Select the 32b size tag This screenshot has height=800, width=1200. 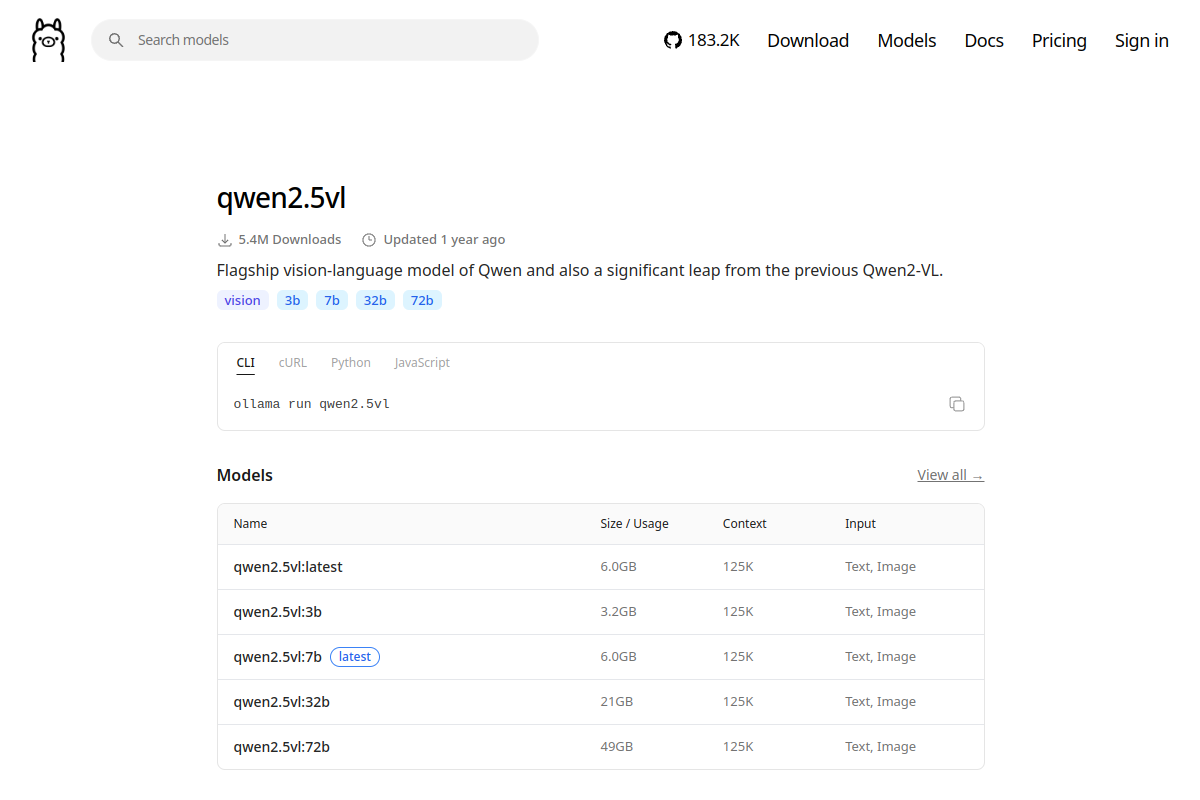[375, 300]
